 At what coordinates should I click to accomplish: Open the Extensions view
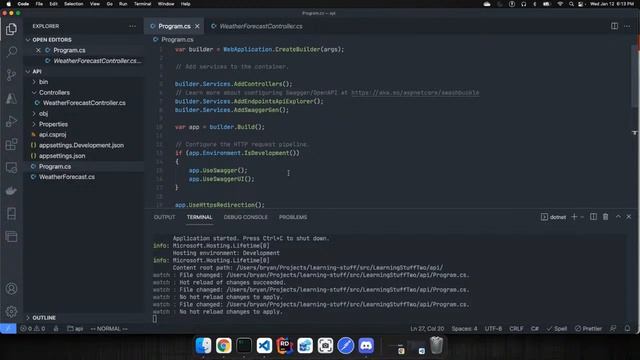click(11, 144)
